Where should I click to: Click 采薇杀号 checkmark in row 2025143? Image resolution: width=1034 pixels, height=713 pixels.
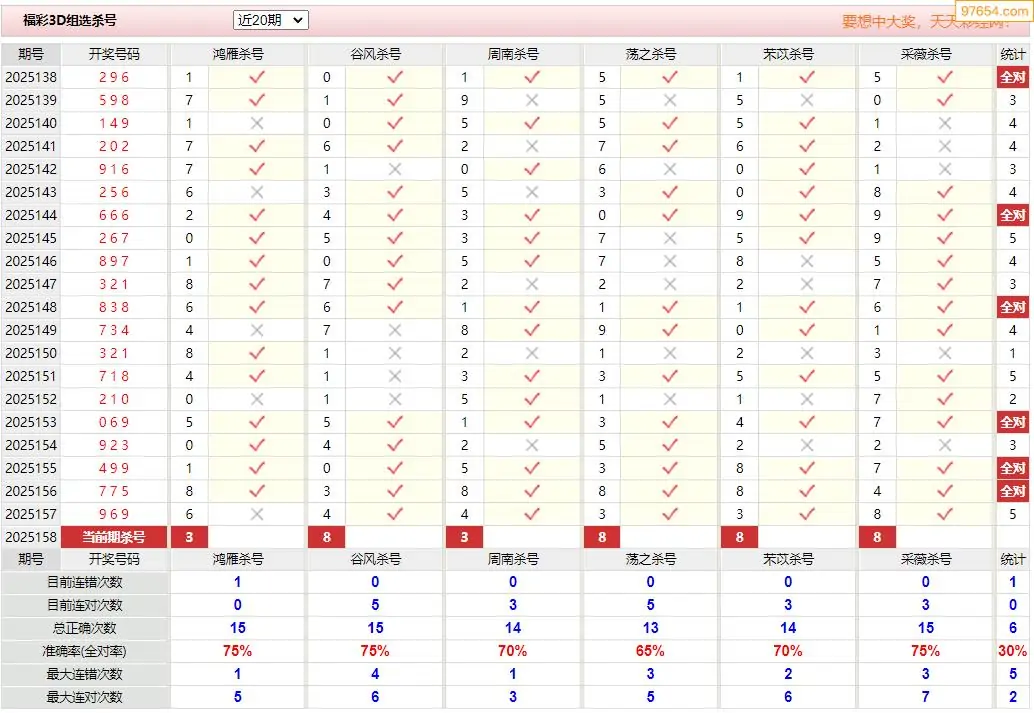pos(945,192)
